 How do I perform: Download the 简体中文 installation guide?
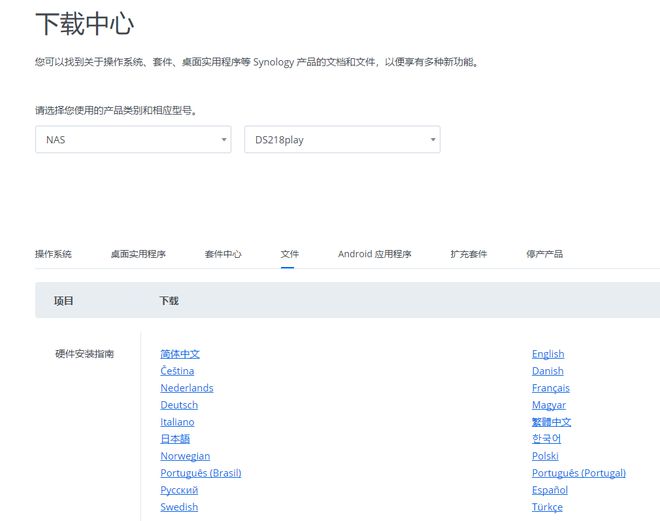tap(180, 354)
